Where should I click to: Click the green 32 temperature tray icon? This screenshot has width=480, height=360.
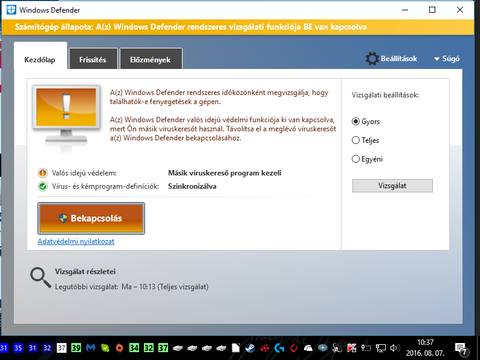tap(149, 348)
